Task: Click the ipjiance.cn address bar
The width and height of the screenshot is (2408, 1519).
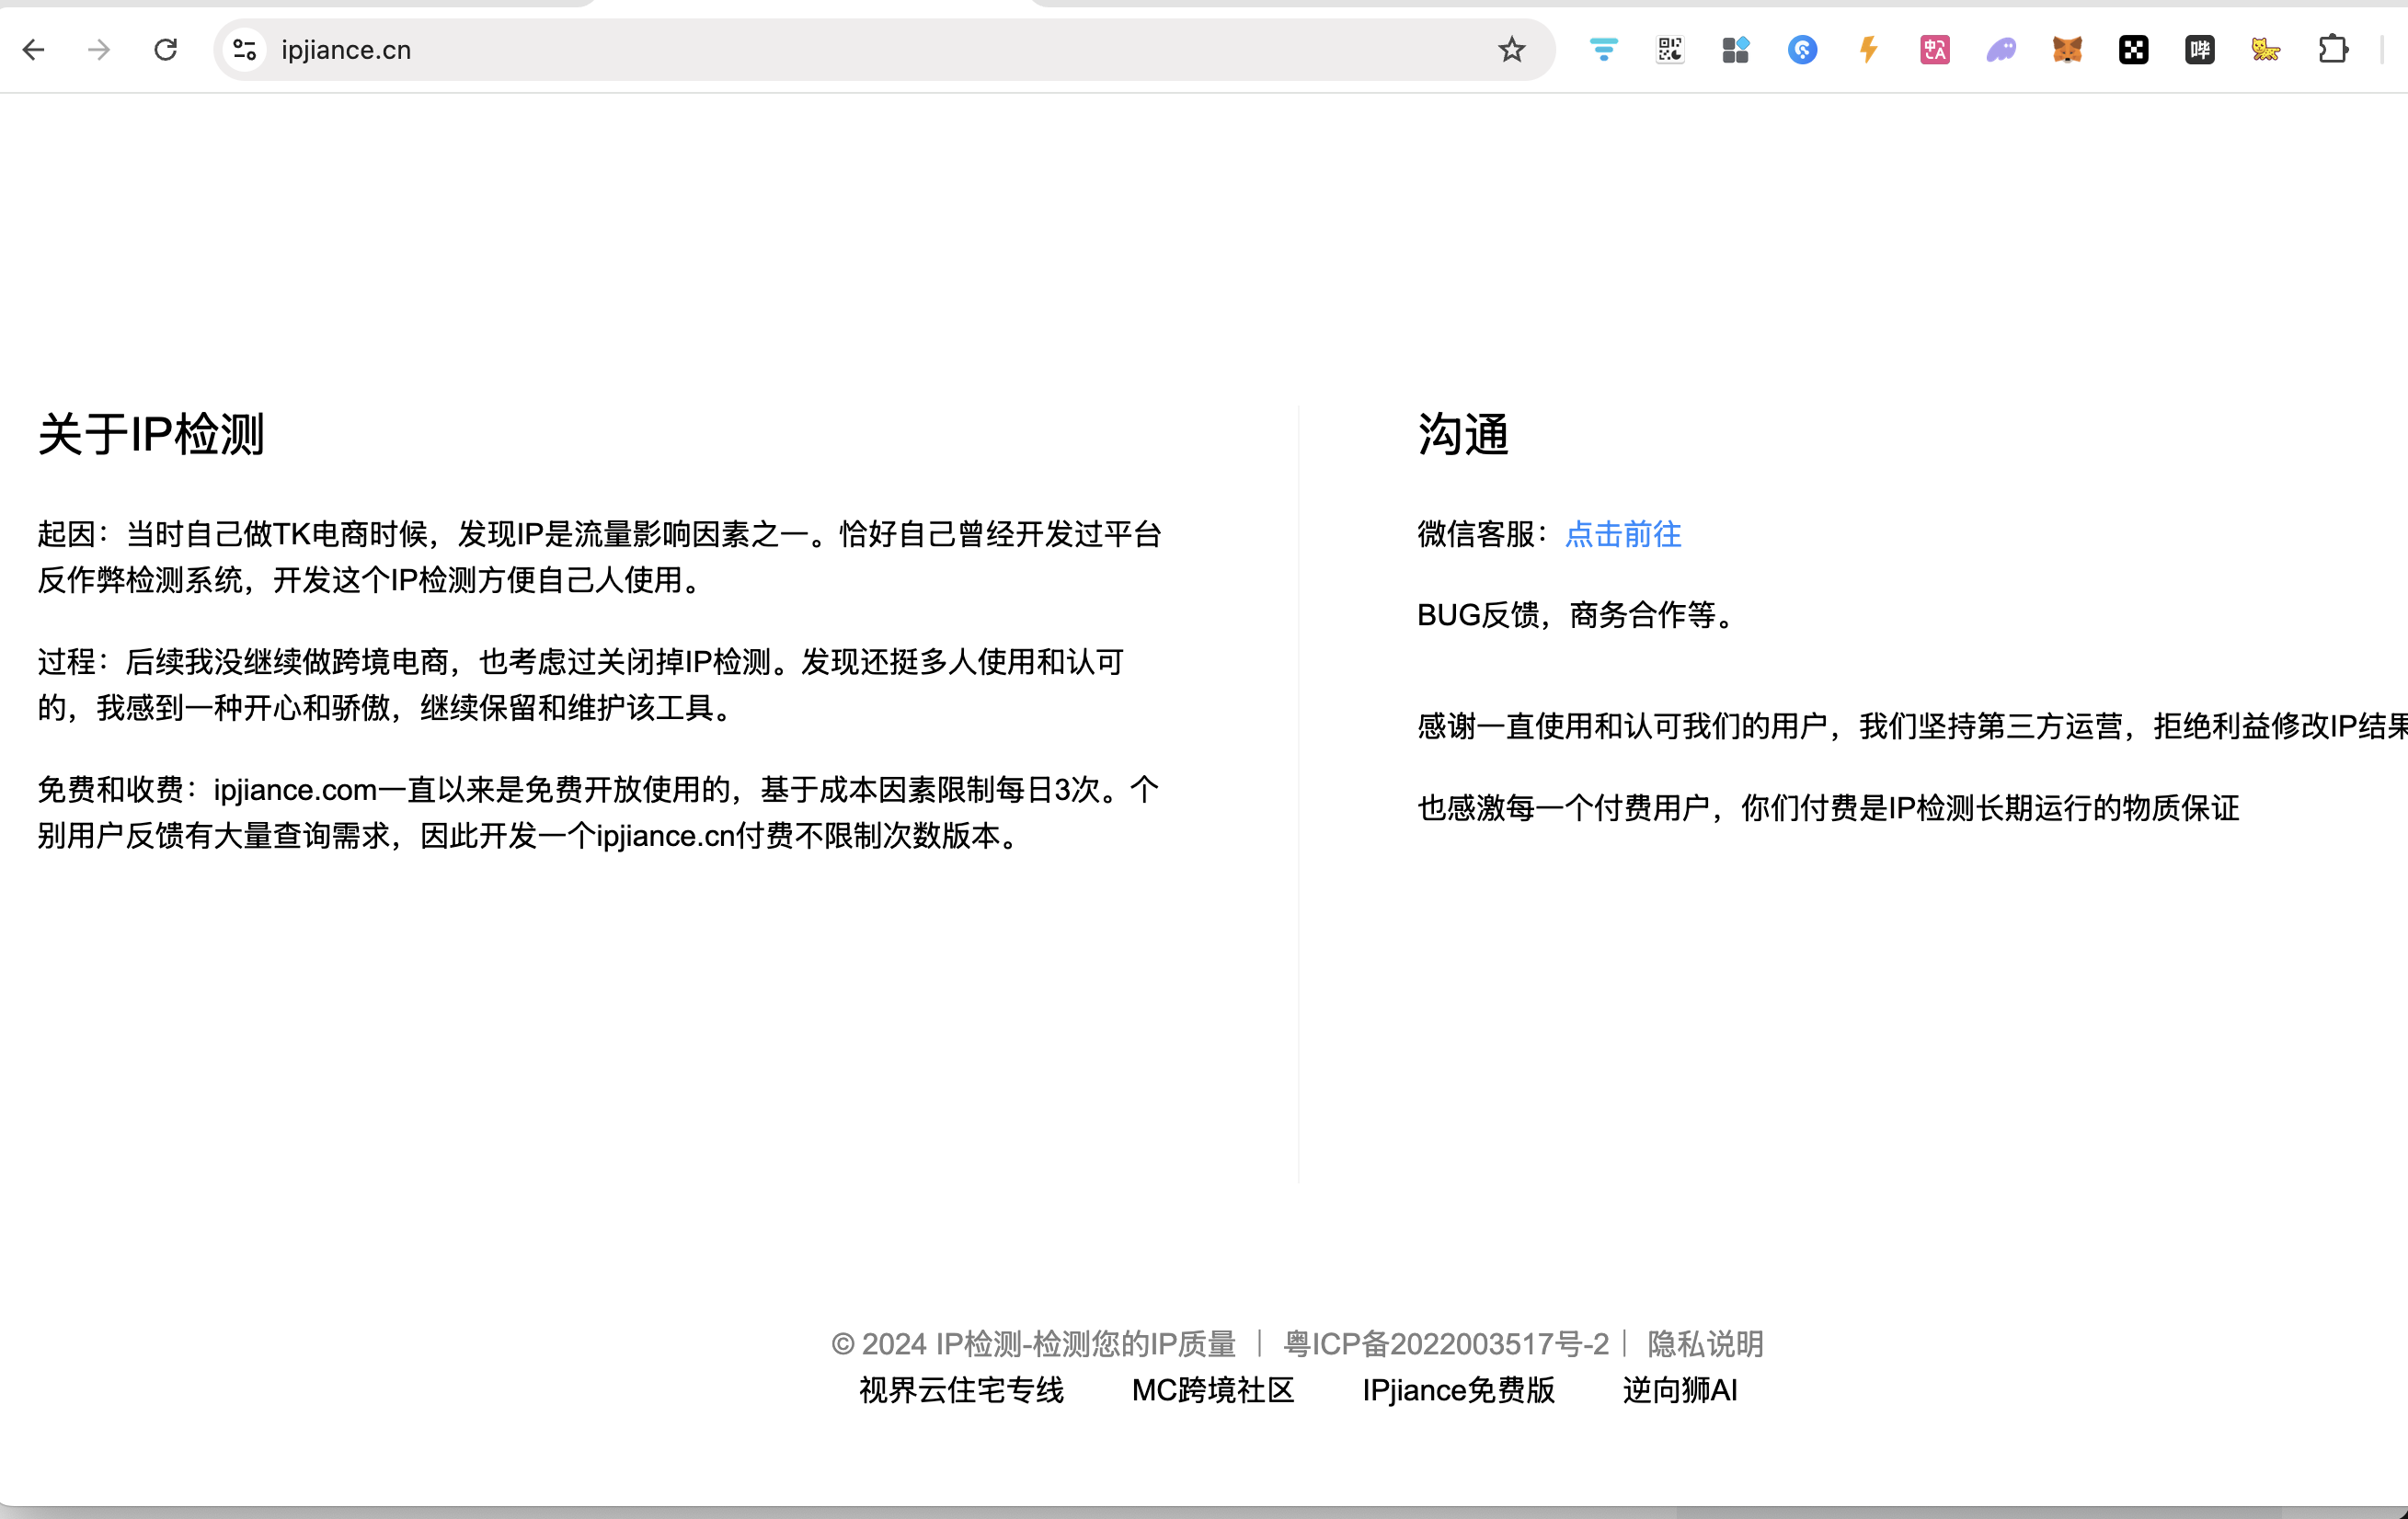Action: (800, 50)
